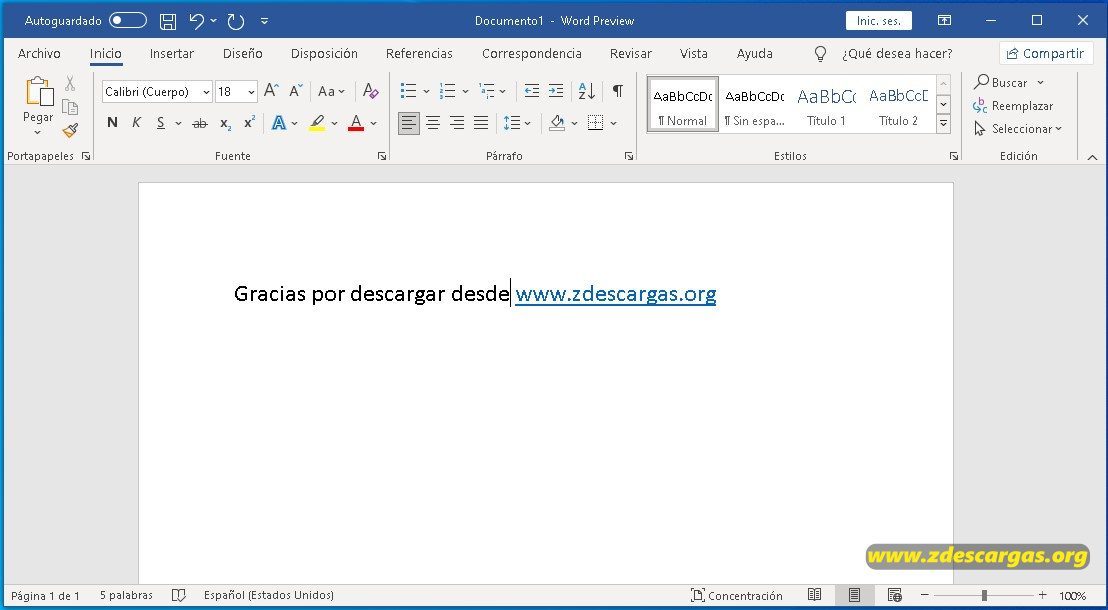Click the Compartir button
This screenshot has width=1108, height=610.
(x=1046, y=54)
